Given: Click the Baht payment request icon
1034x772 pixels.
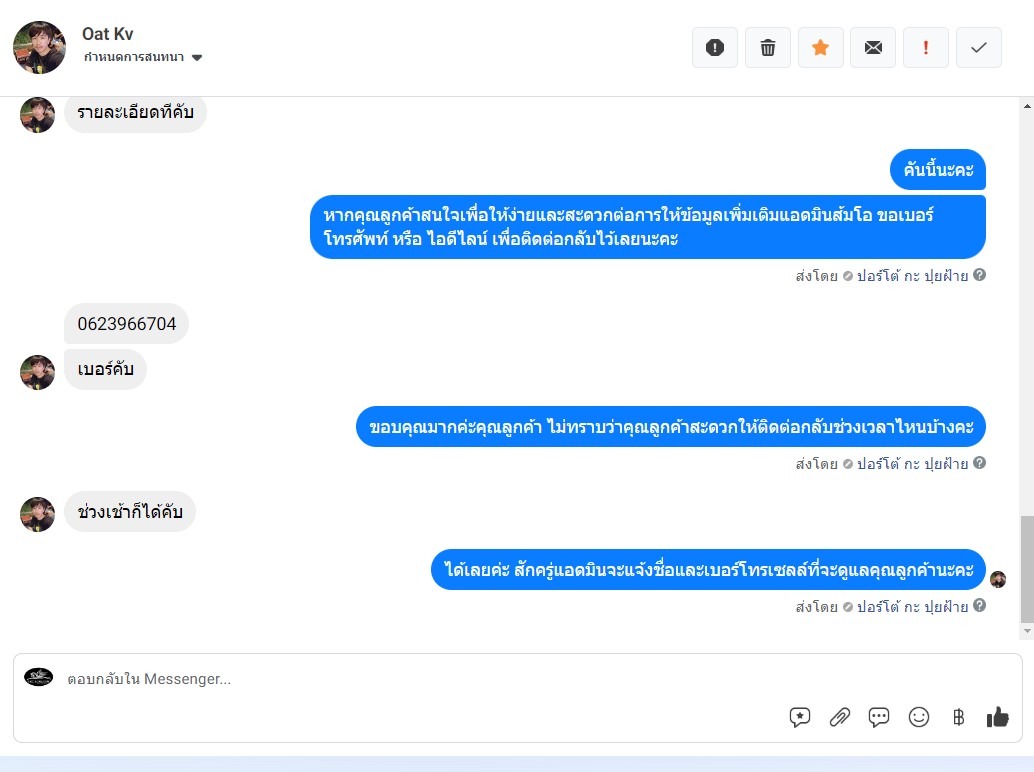Looking at the screenshot, I should 959,717.
